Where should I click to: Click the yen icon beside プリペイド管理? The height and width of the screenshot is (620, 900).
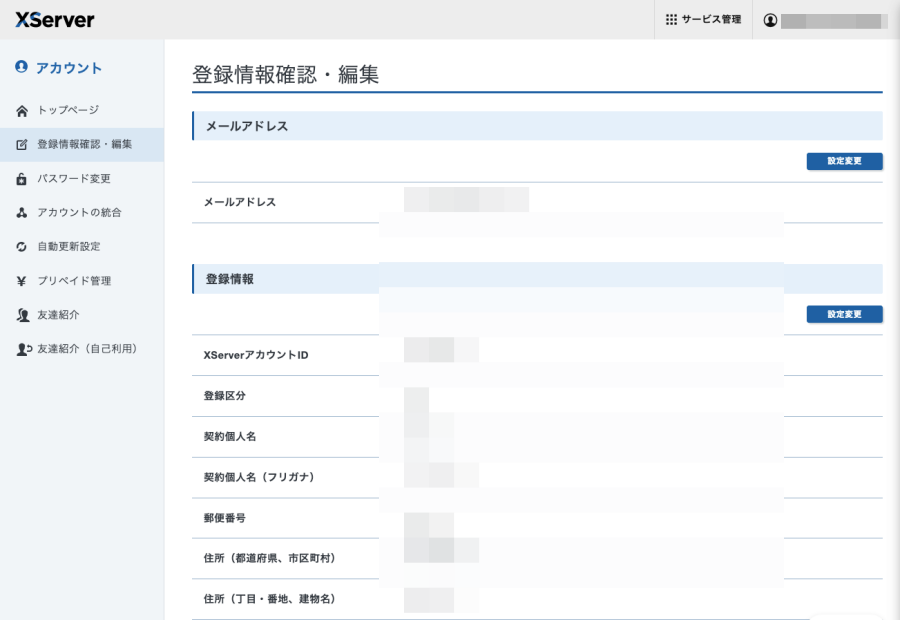22,281
